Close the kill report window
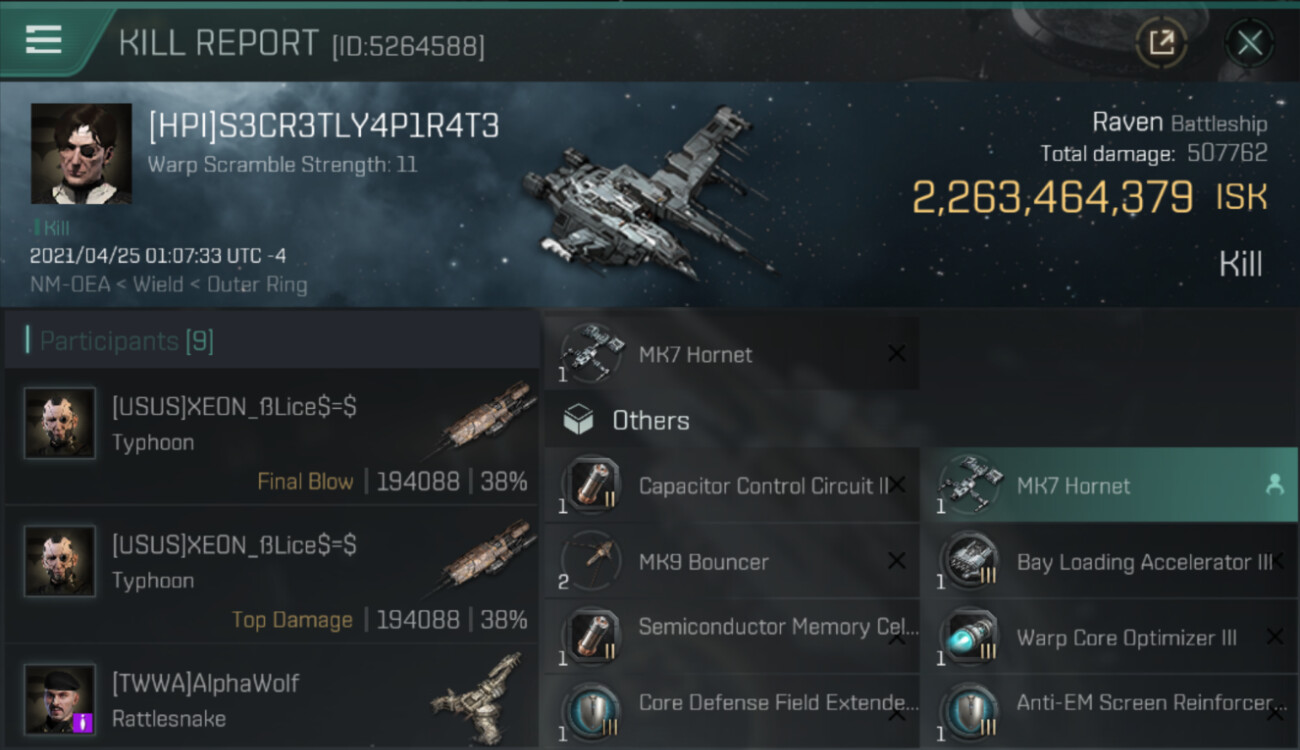Image resolution: width=1300 pixels, height=750 pixels. [1249, 43]
